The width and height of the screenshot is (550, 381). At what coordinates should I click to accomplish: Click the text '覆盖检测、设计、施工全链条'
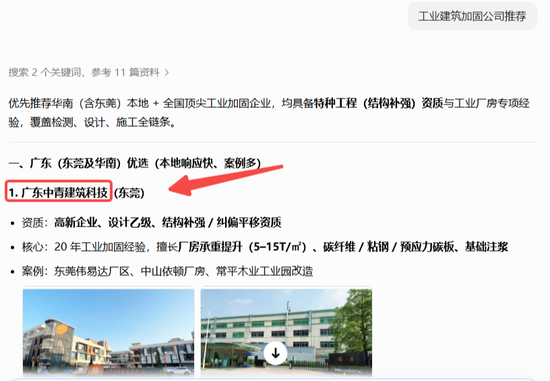pos(100,122)
